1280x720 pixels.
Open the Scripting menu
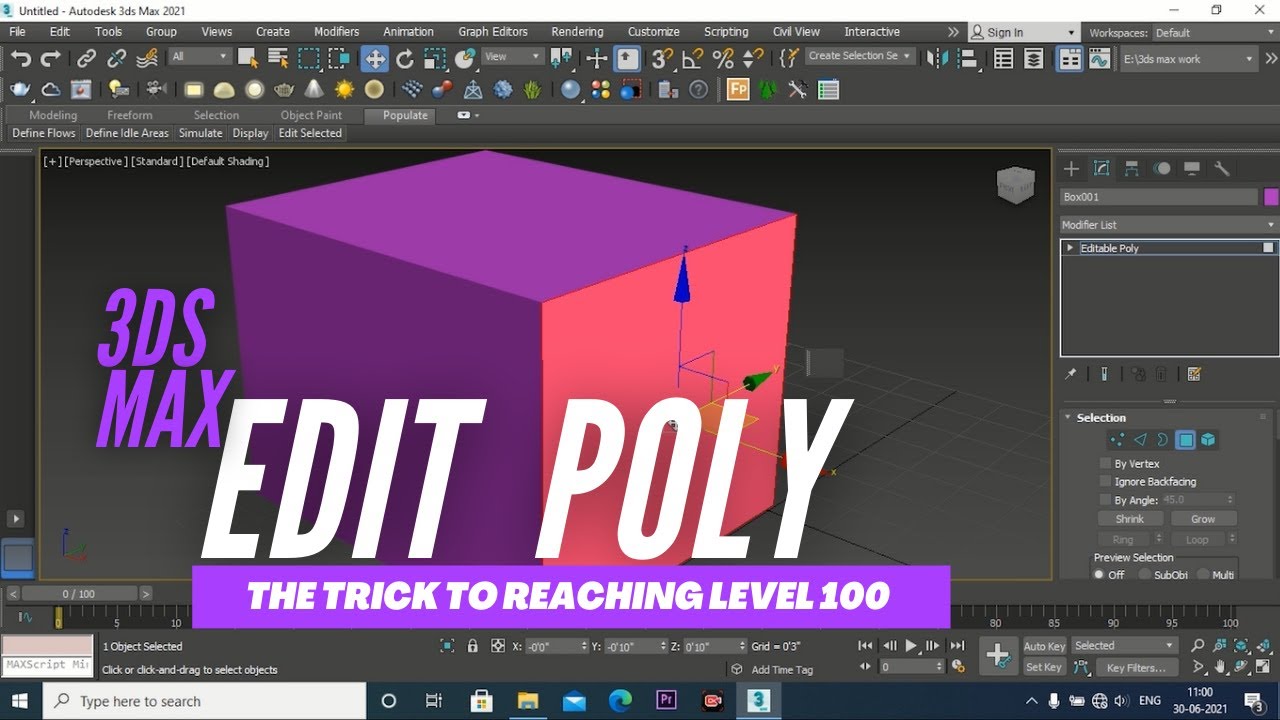[x=726, y=32]
